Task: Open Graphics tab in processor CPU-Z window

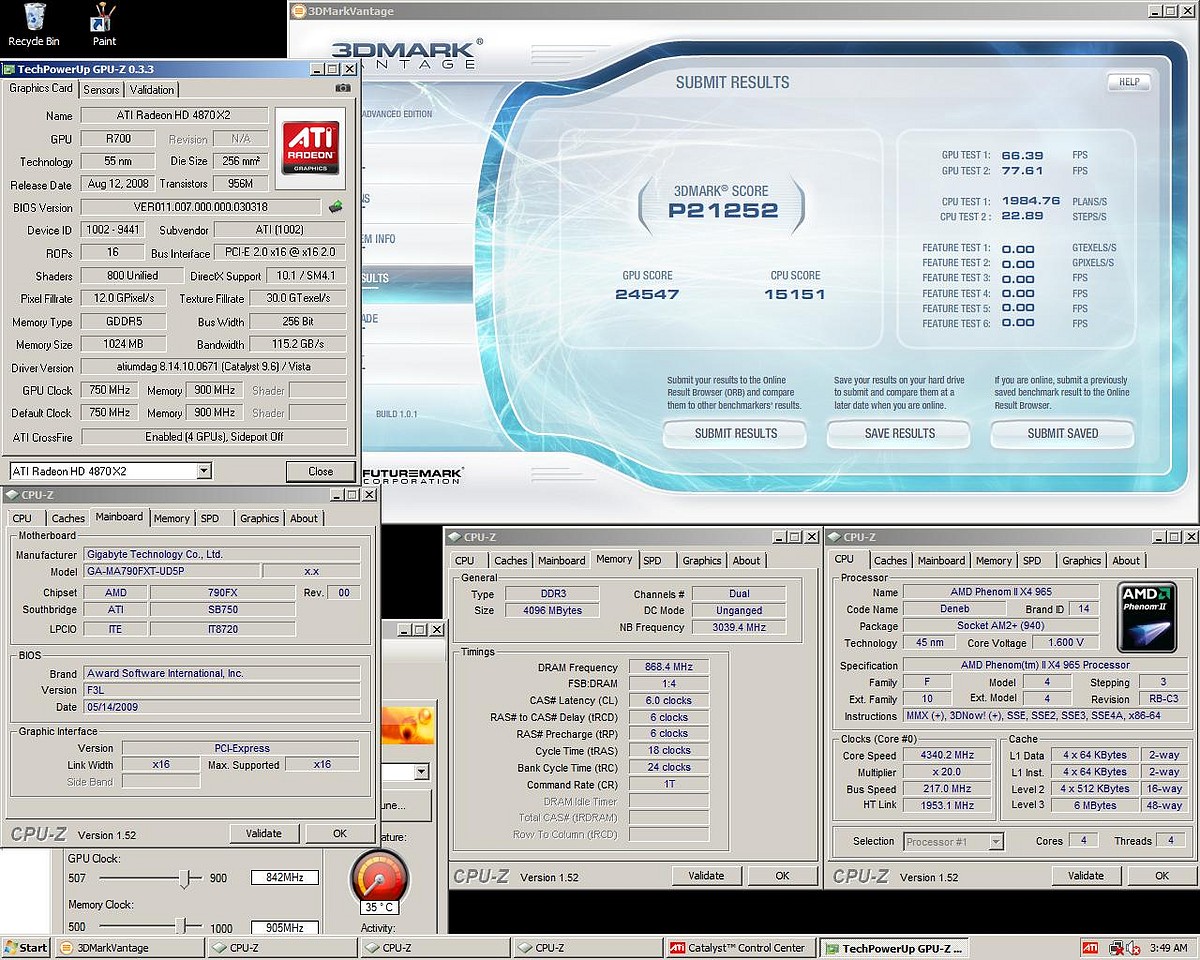Action: click(x=1081, y=560)
